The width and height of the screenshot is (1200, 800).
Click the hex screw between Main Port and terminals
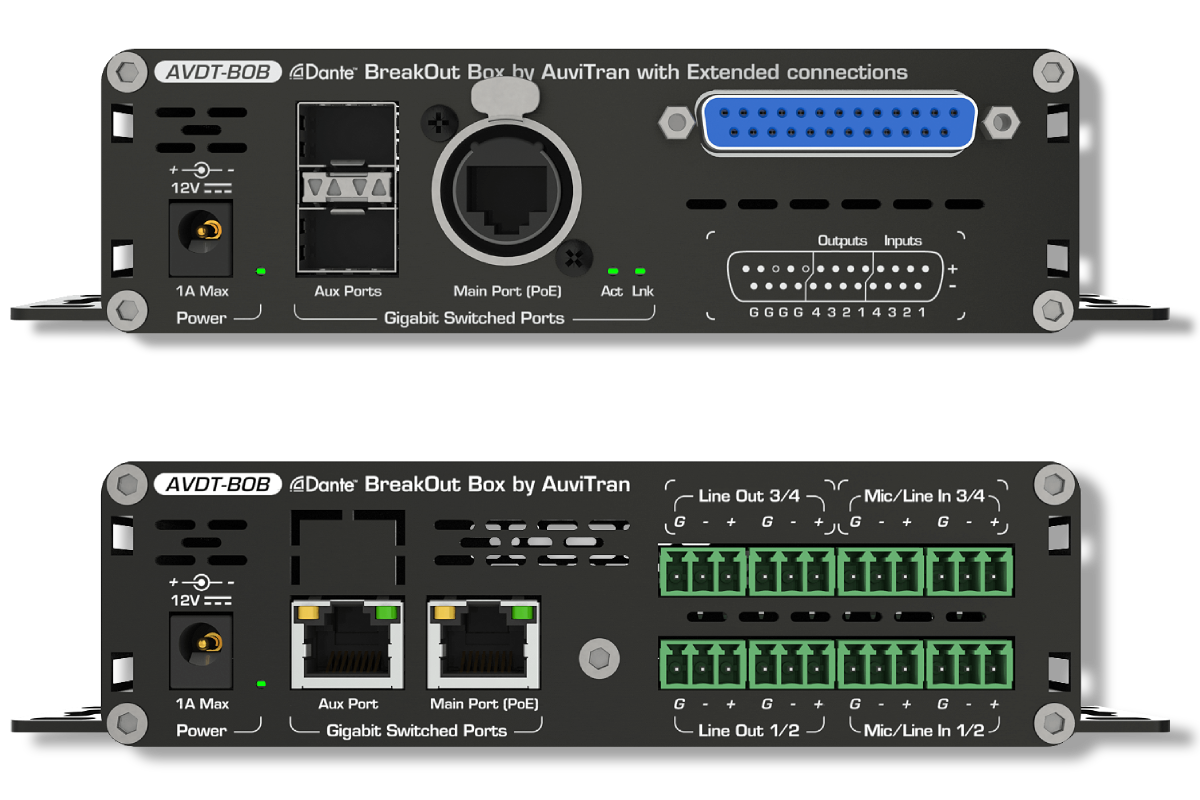pyautogui.click(x=598, y=658)
